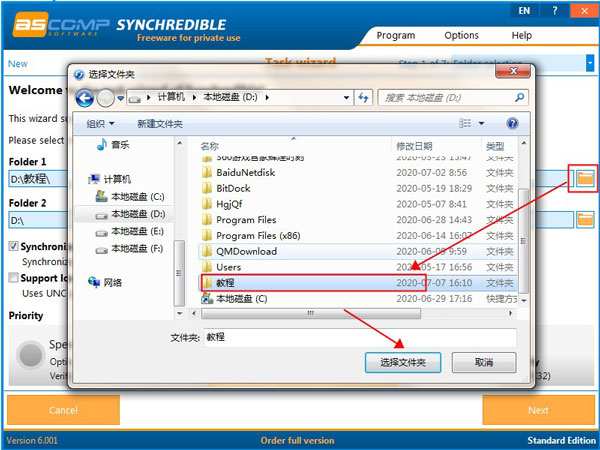Click the 取消 button
Viewport: 600px width, 450px height.
[x=484, y=362]
